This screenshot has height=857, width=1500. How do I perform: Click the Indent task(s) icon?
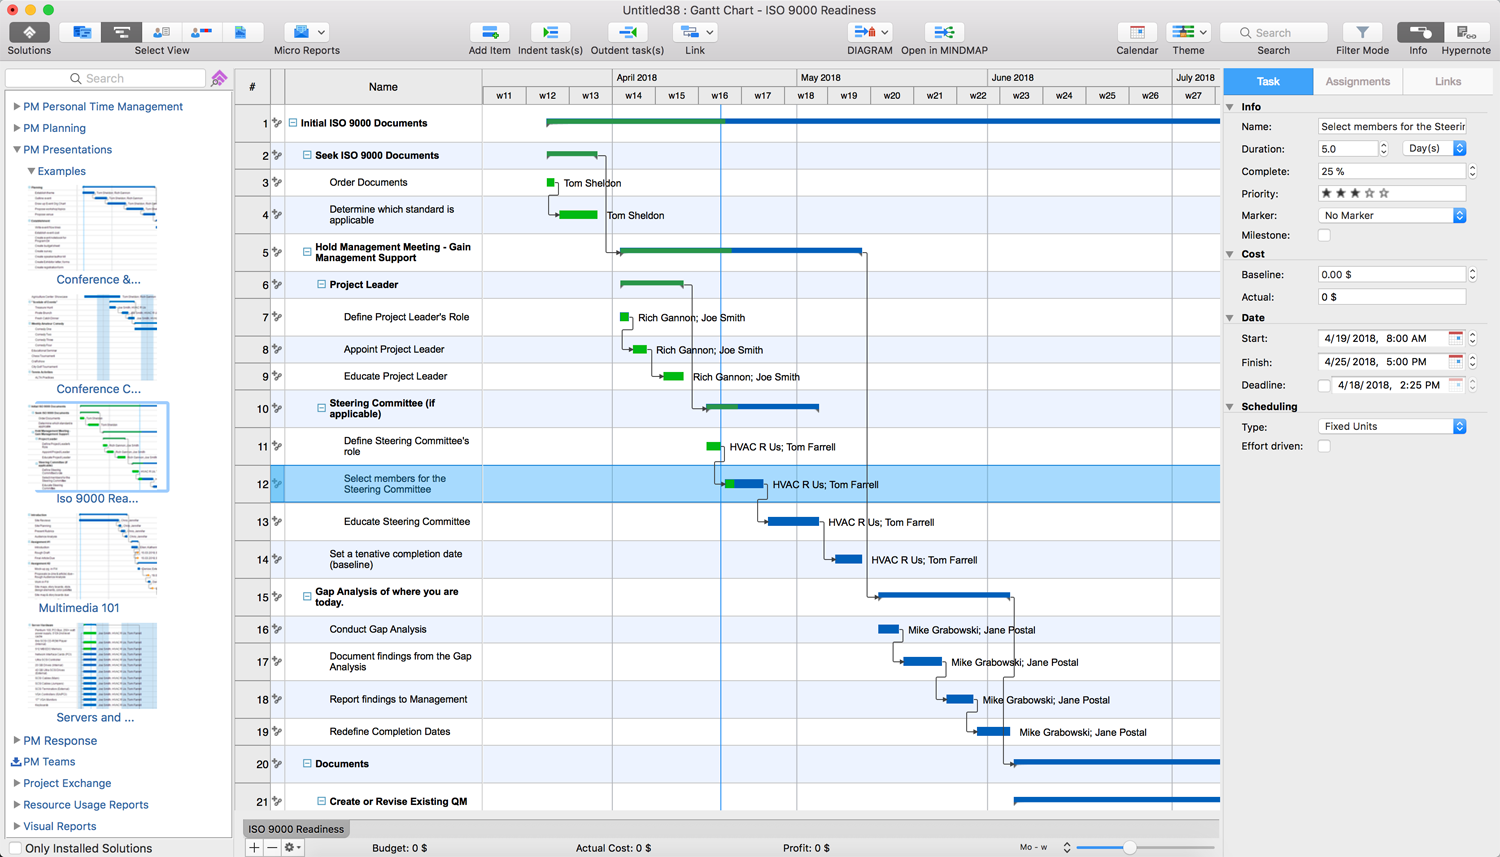tap(550, 33)
